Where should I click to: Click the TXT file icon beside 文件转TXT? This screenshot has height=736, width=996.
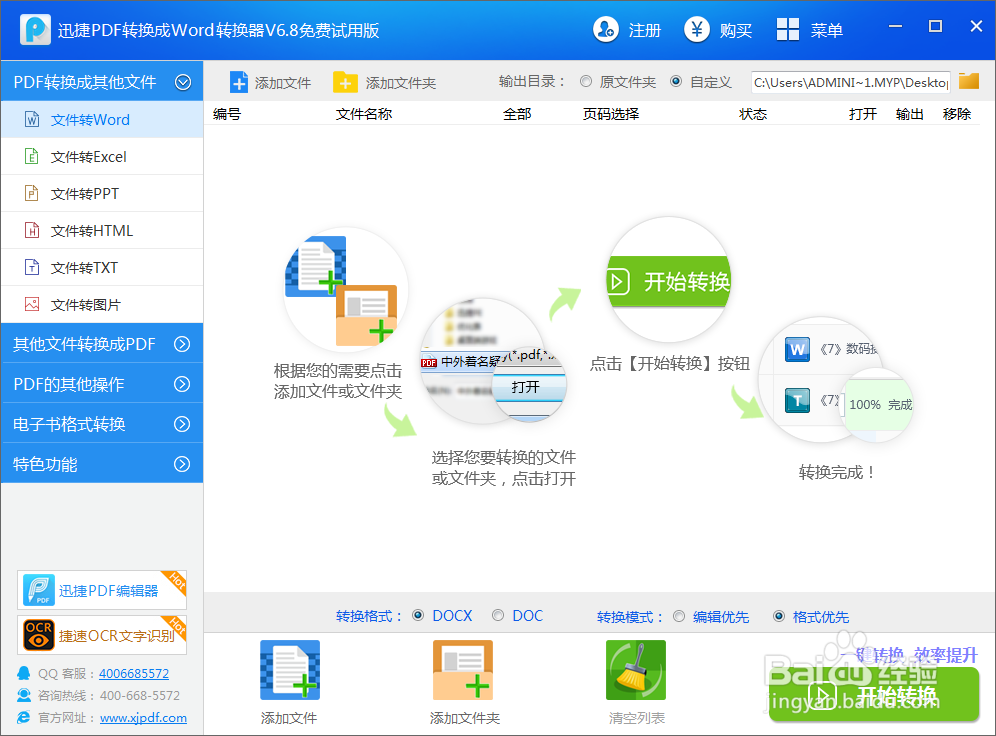pyautogui.click(x=32, y=267)
